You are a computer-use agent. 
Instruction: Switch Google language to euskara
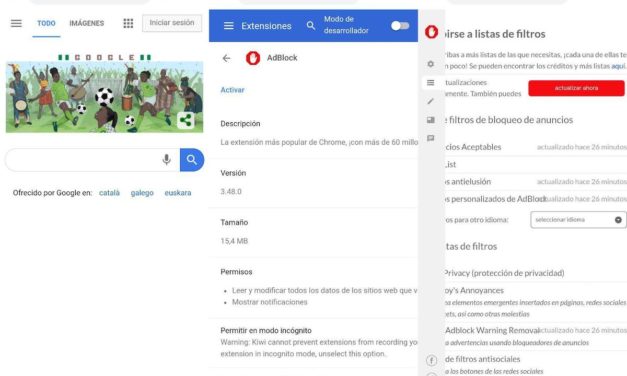178,193
